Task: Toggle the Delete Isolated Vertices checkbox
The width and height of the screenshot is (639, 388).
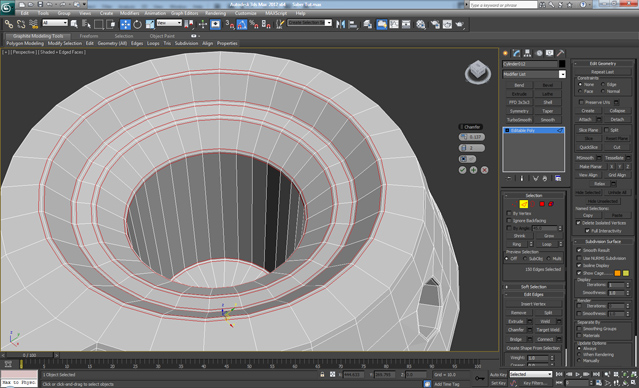Action: pos(578,223)
